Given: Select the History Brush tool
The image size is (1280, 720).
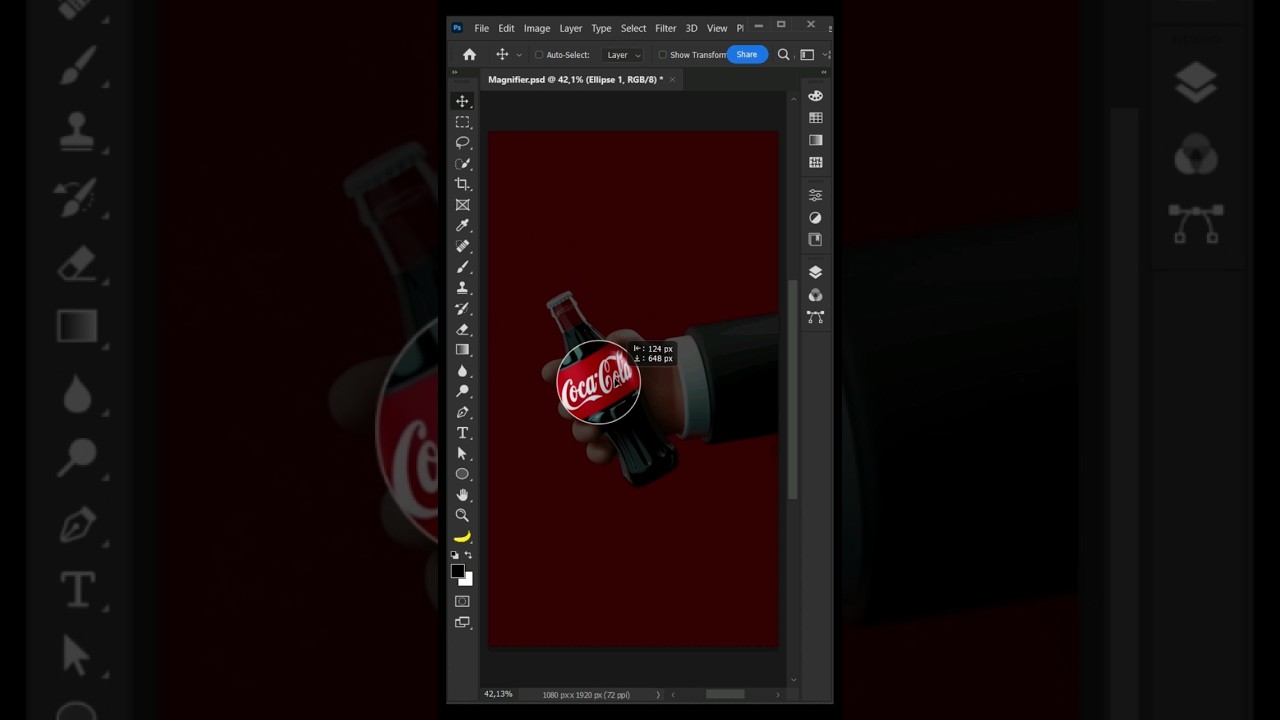Looking at the screenshot, I should [462, 309].
